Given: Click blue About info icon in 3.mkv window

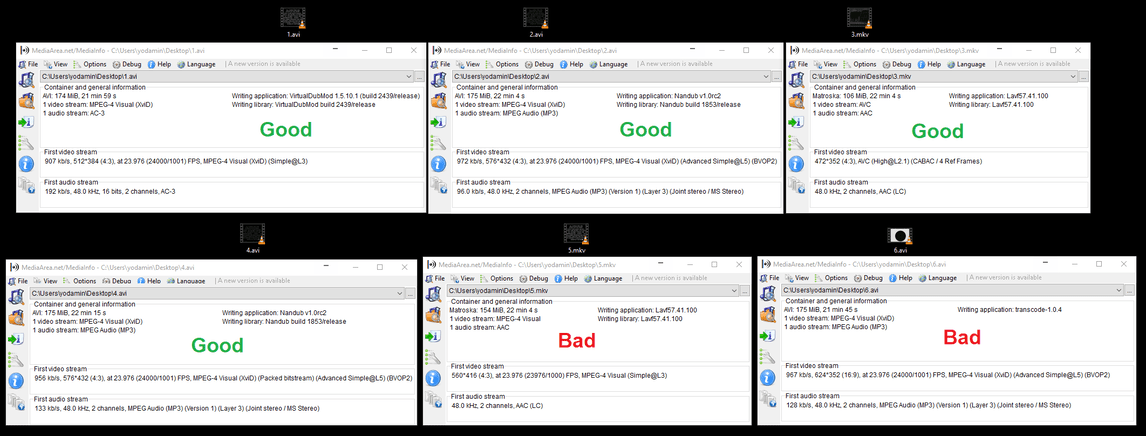Looking at the screenshot, I should tap(796, 163).
